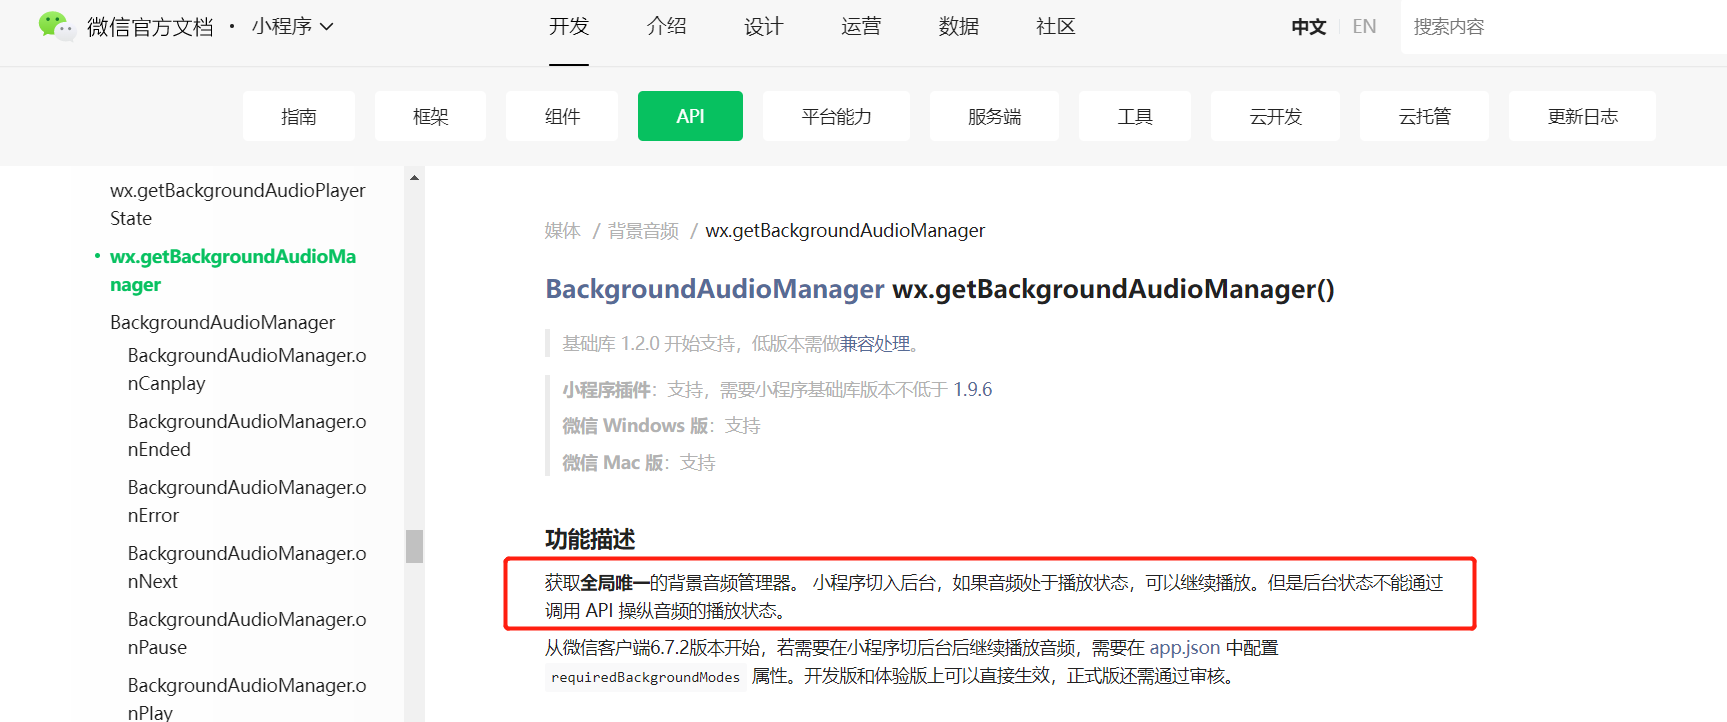Open BackgroundAudioManager.onError in sidebar
The image size is (1727, 722).
pos(247,501)
